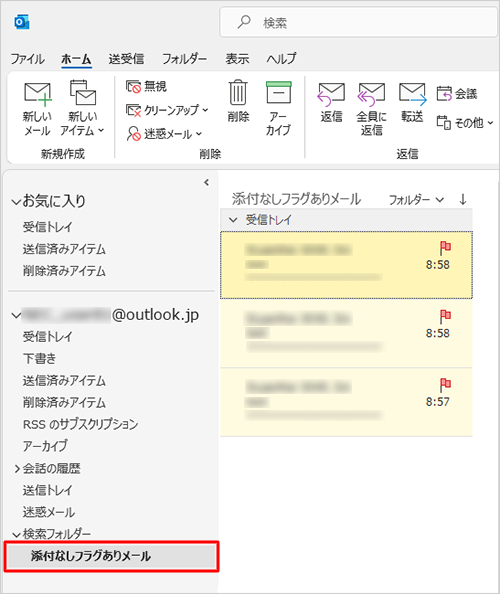
Task: Open the アーカイブ folder in folder pane
Action: pos(45,446)
